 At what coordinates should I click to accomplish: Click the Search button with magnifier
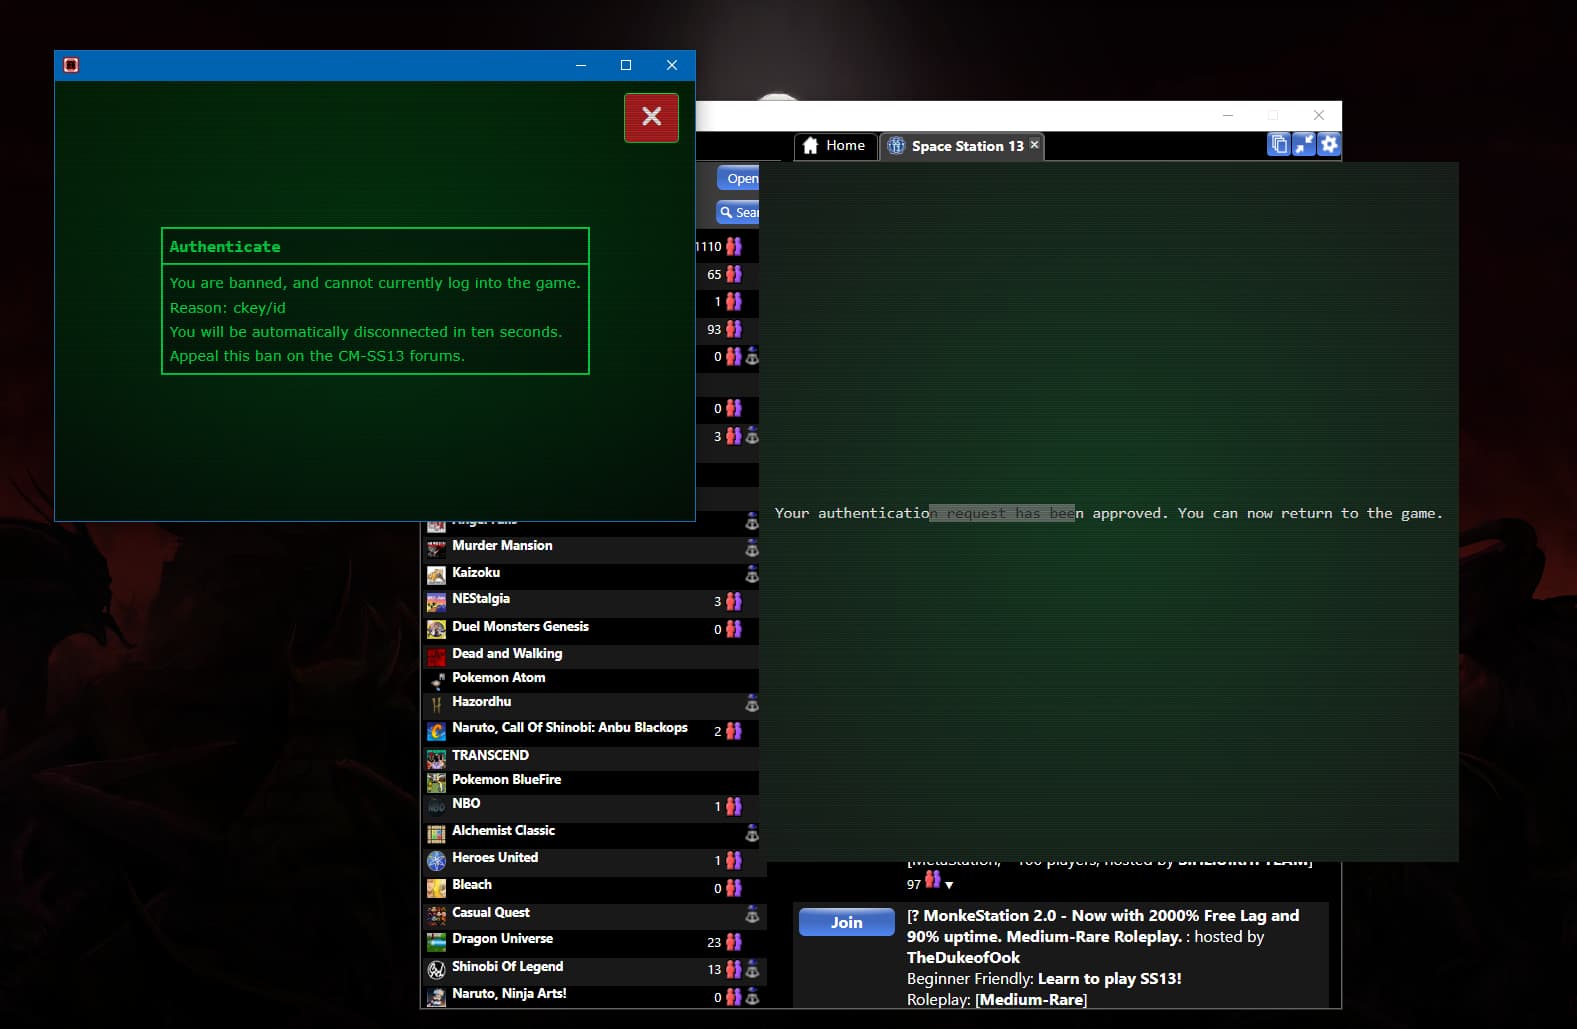coord(740,212)
